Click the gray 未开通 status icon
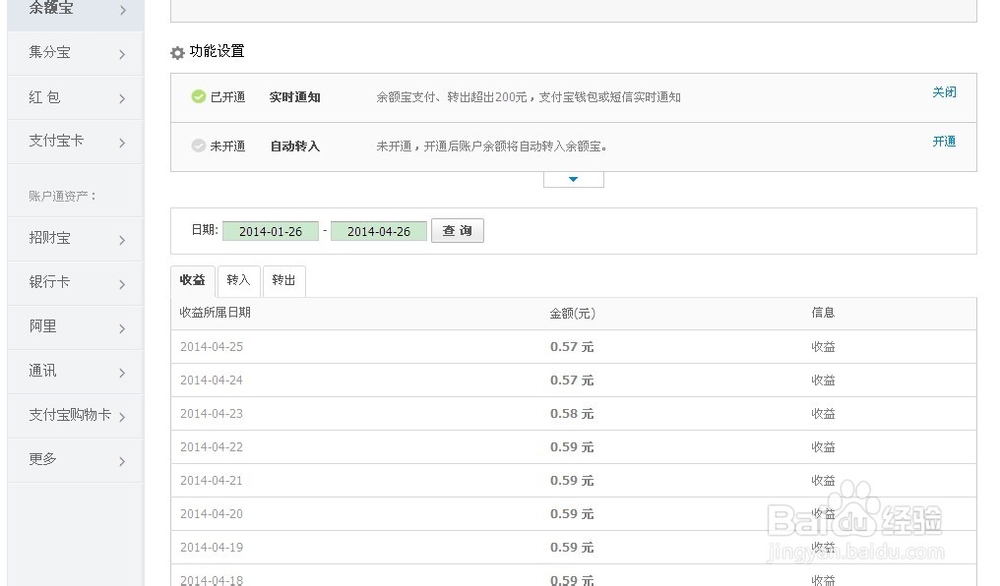The width and height of the screenshot is (1000, 586). (199, 146)
